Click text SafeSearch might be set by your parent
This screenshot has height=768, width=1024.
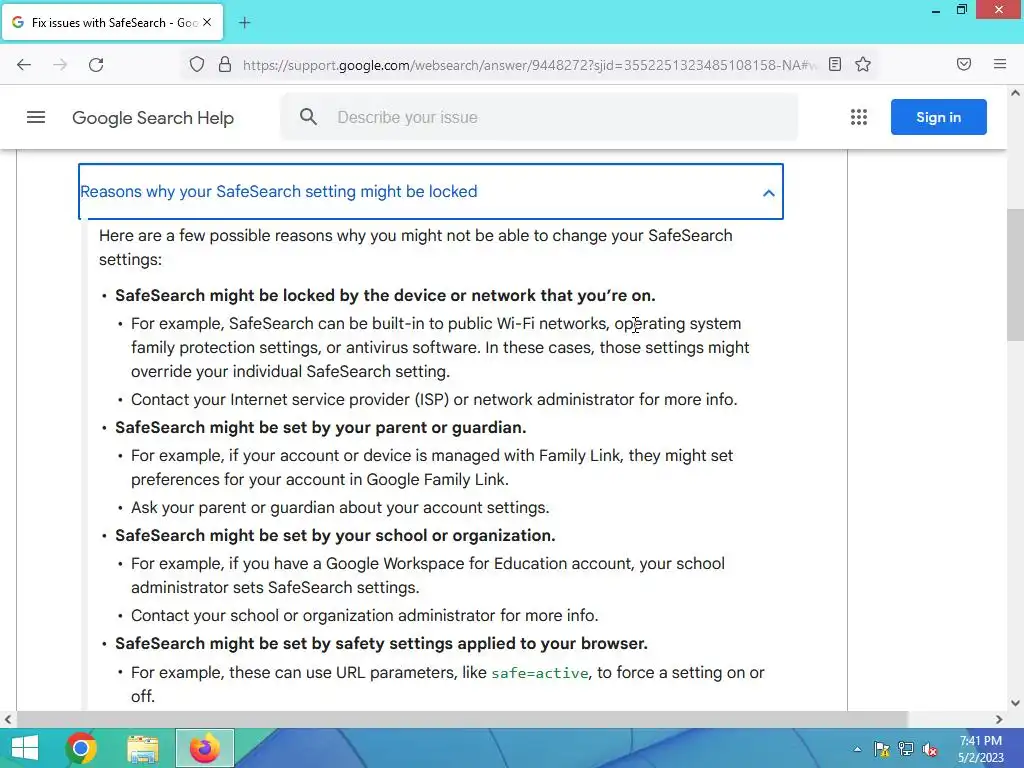point(321,428)
